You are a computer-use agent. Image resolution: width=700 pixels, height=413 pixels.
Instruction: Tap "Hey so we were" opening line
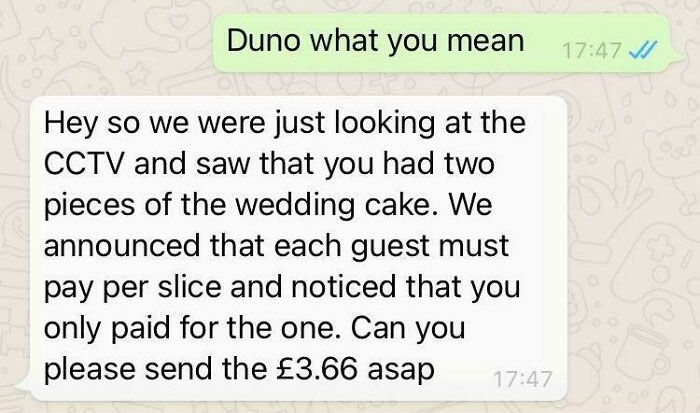coord(154,124)
